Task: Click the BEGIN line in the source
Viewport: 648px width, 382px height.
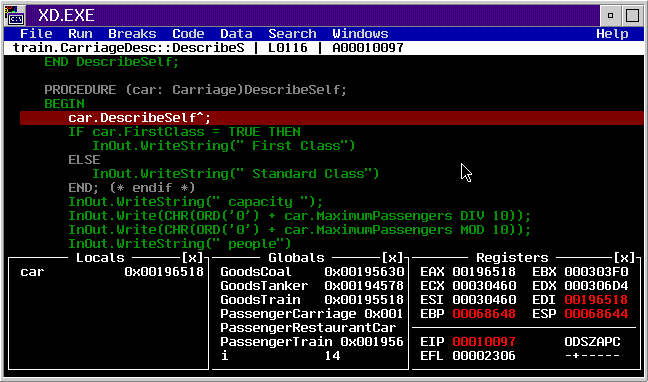Action: coord(64,104)
